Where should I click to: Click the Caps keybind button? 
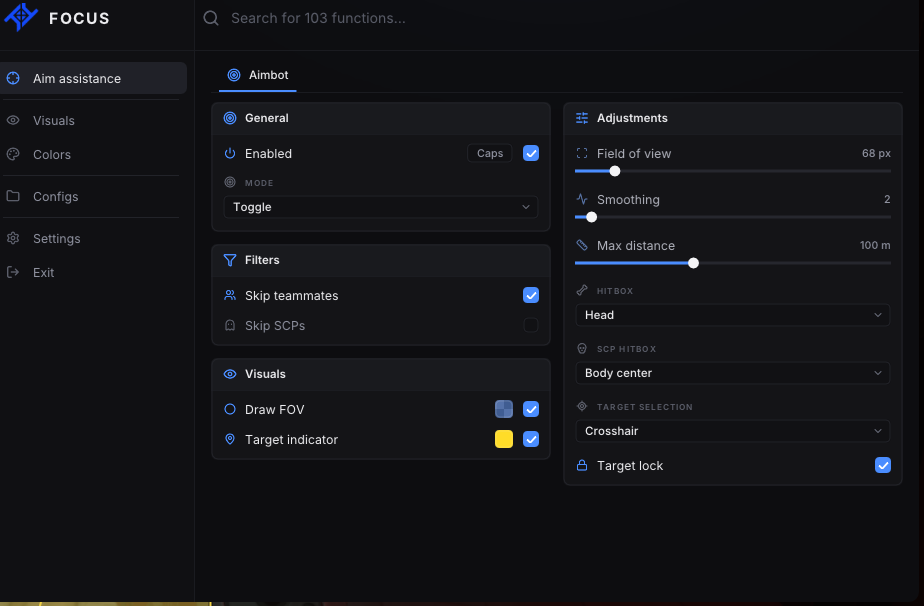490,153
